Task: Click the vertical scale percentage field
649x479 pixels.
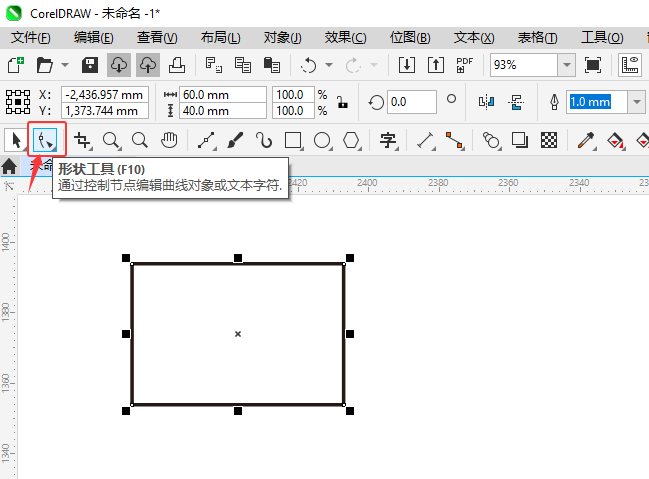Action: [x=293, y=111]
